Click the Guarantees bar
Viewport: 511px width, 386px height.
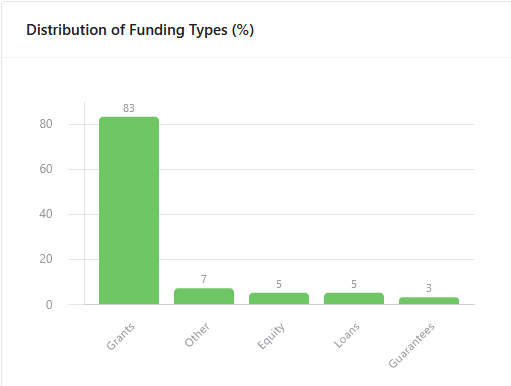(429, 301)
